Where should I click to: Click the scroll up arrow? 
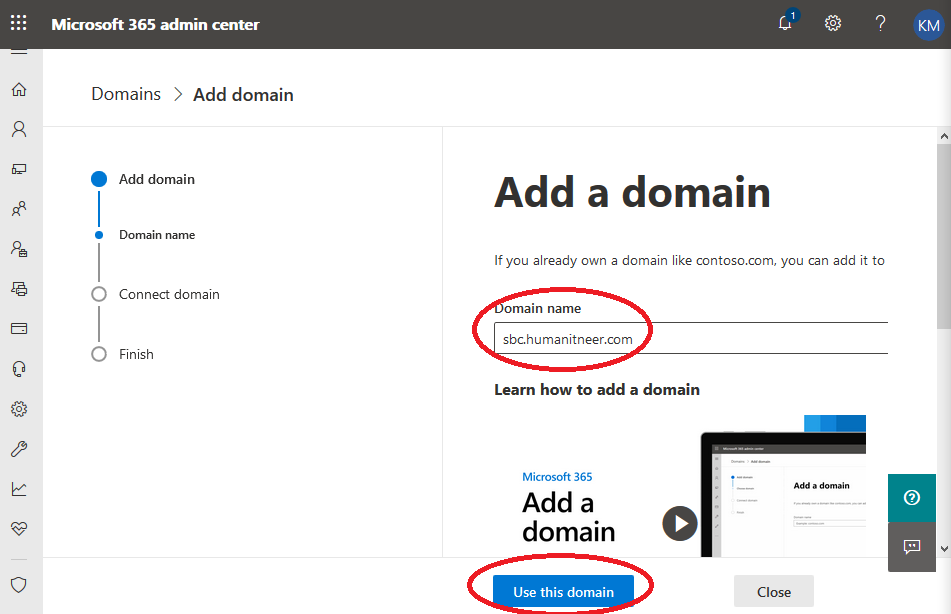pos(944,136)
